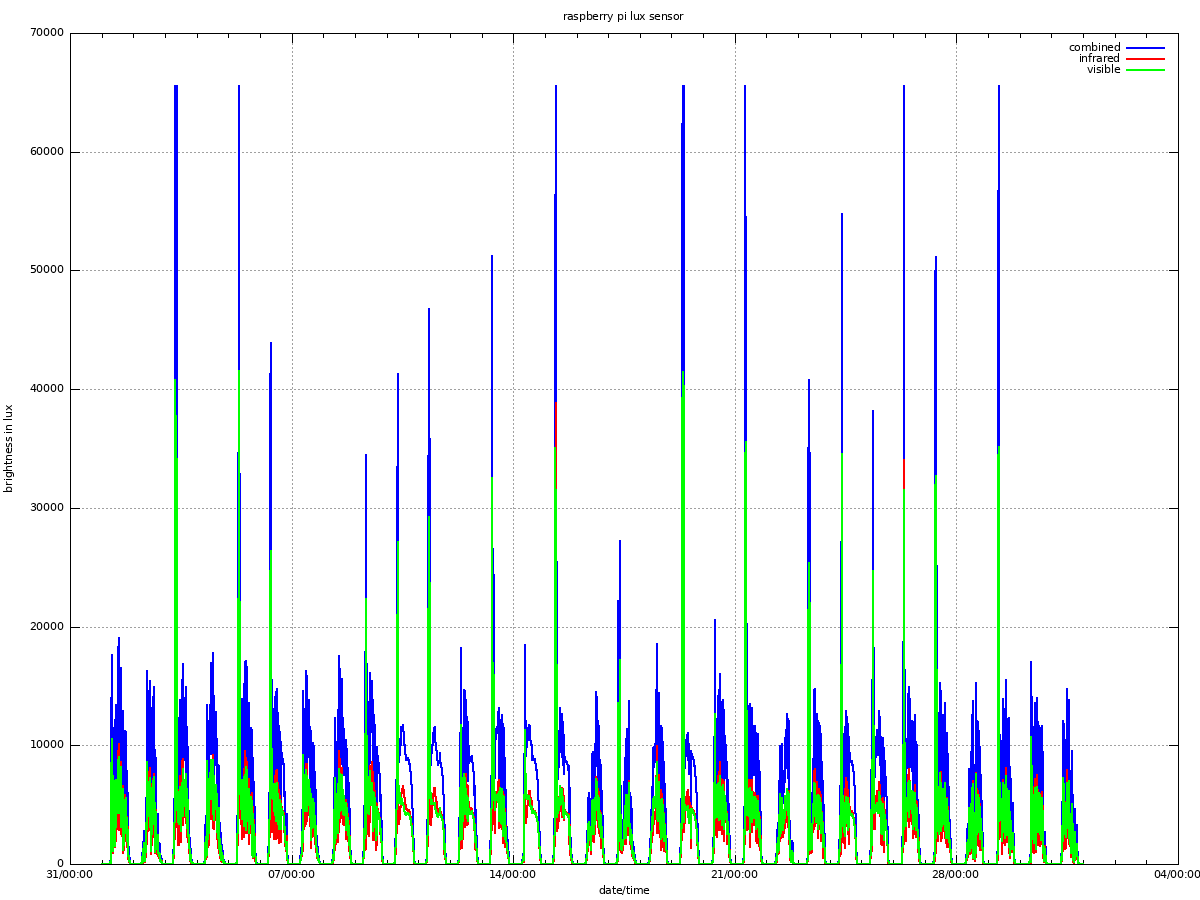
Task: Click the y-axis value 70000
Action: click(x=48, y=33)
